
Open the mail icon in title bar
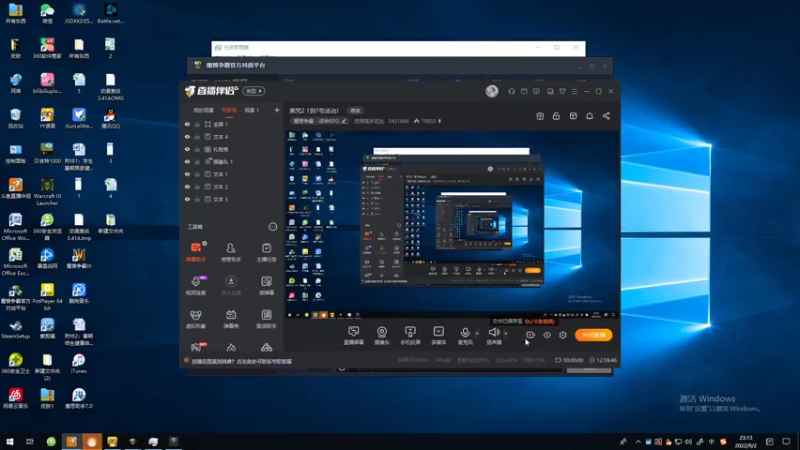(524, 91)
